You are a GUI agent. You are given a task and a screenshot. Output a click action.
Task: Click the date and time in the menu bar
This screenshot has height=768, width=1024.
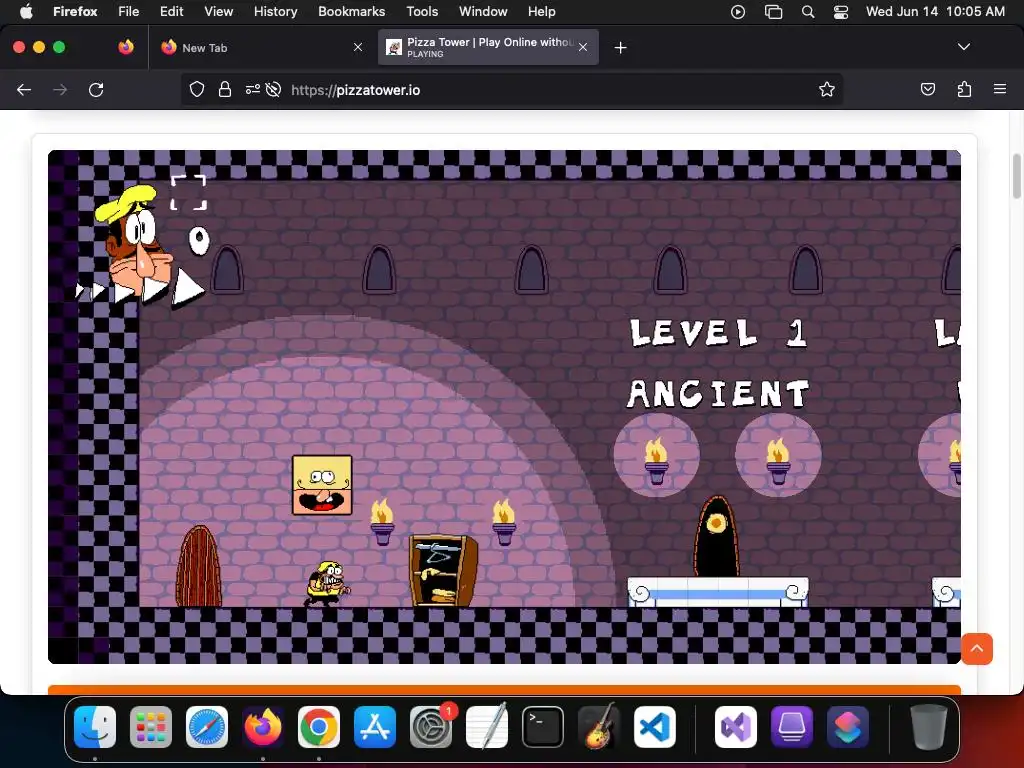tap(935, 11)
